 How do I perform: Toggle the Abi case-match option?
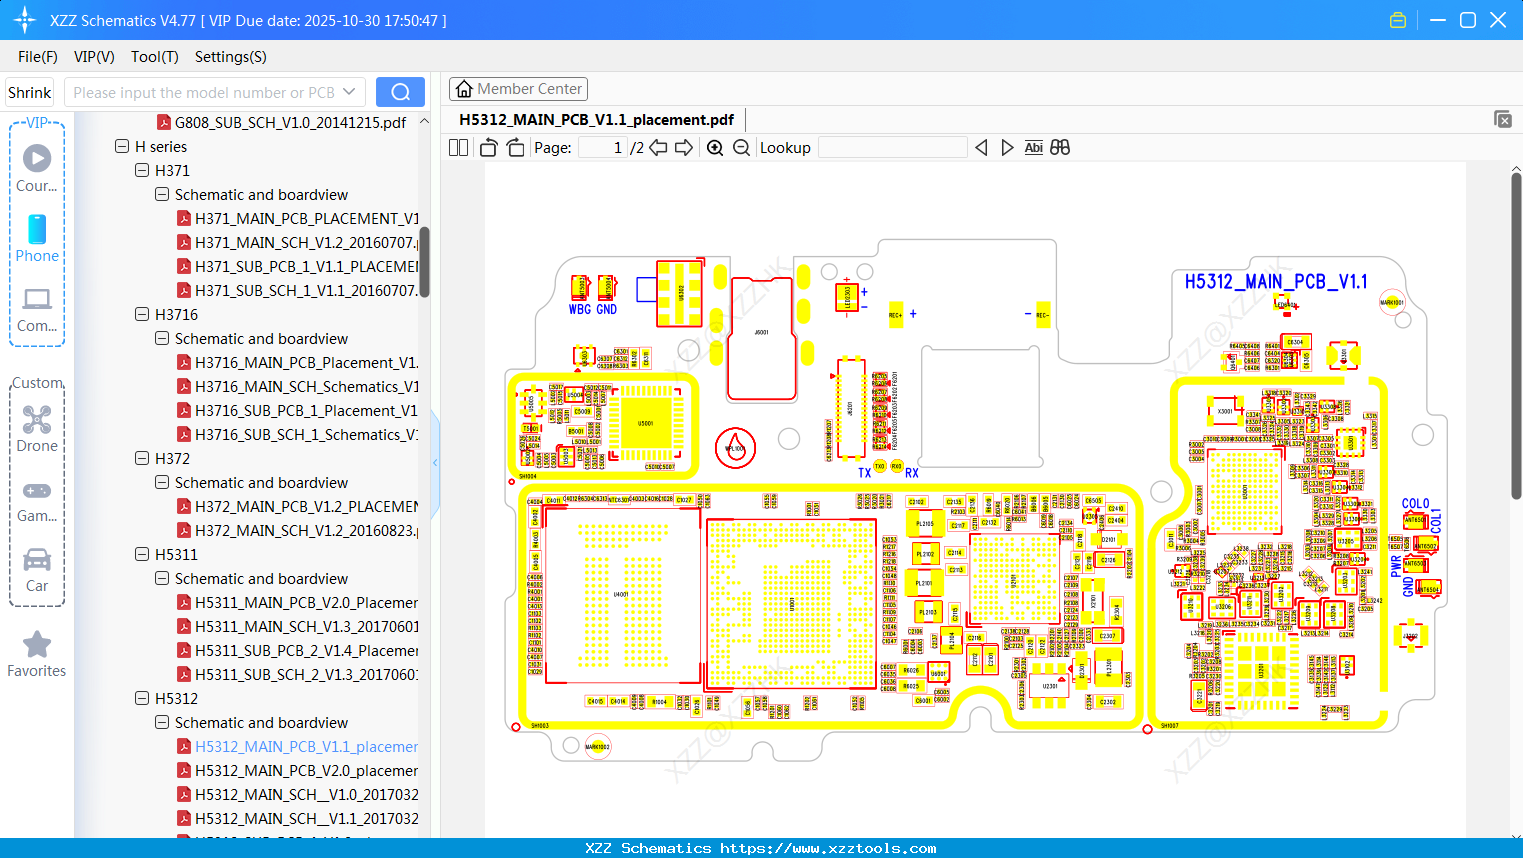[x=1033, y=147]
